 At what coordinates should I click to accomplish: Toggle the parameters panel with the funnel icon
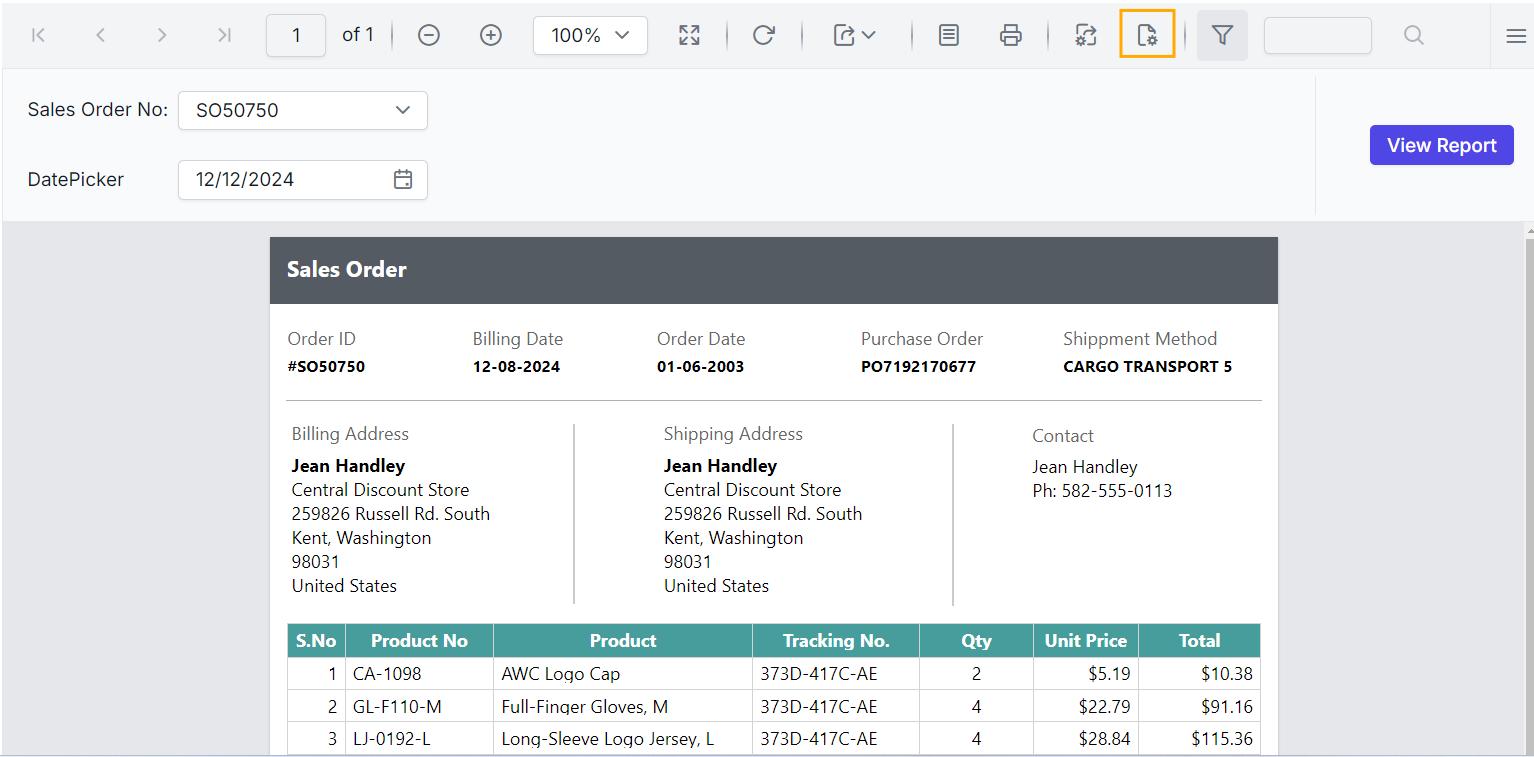[x=1222, y=34]
